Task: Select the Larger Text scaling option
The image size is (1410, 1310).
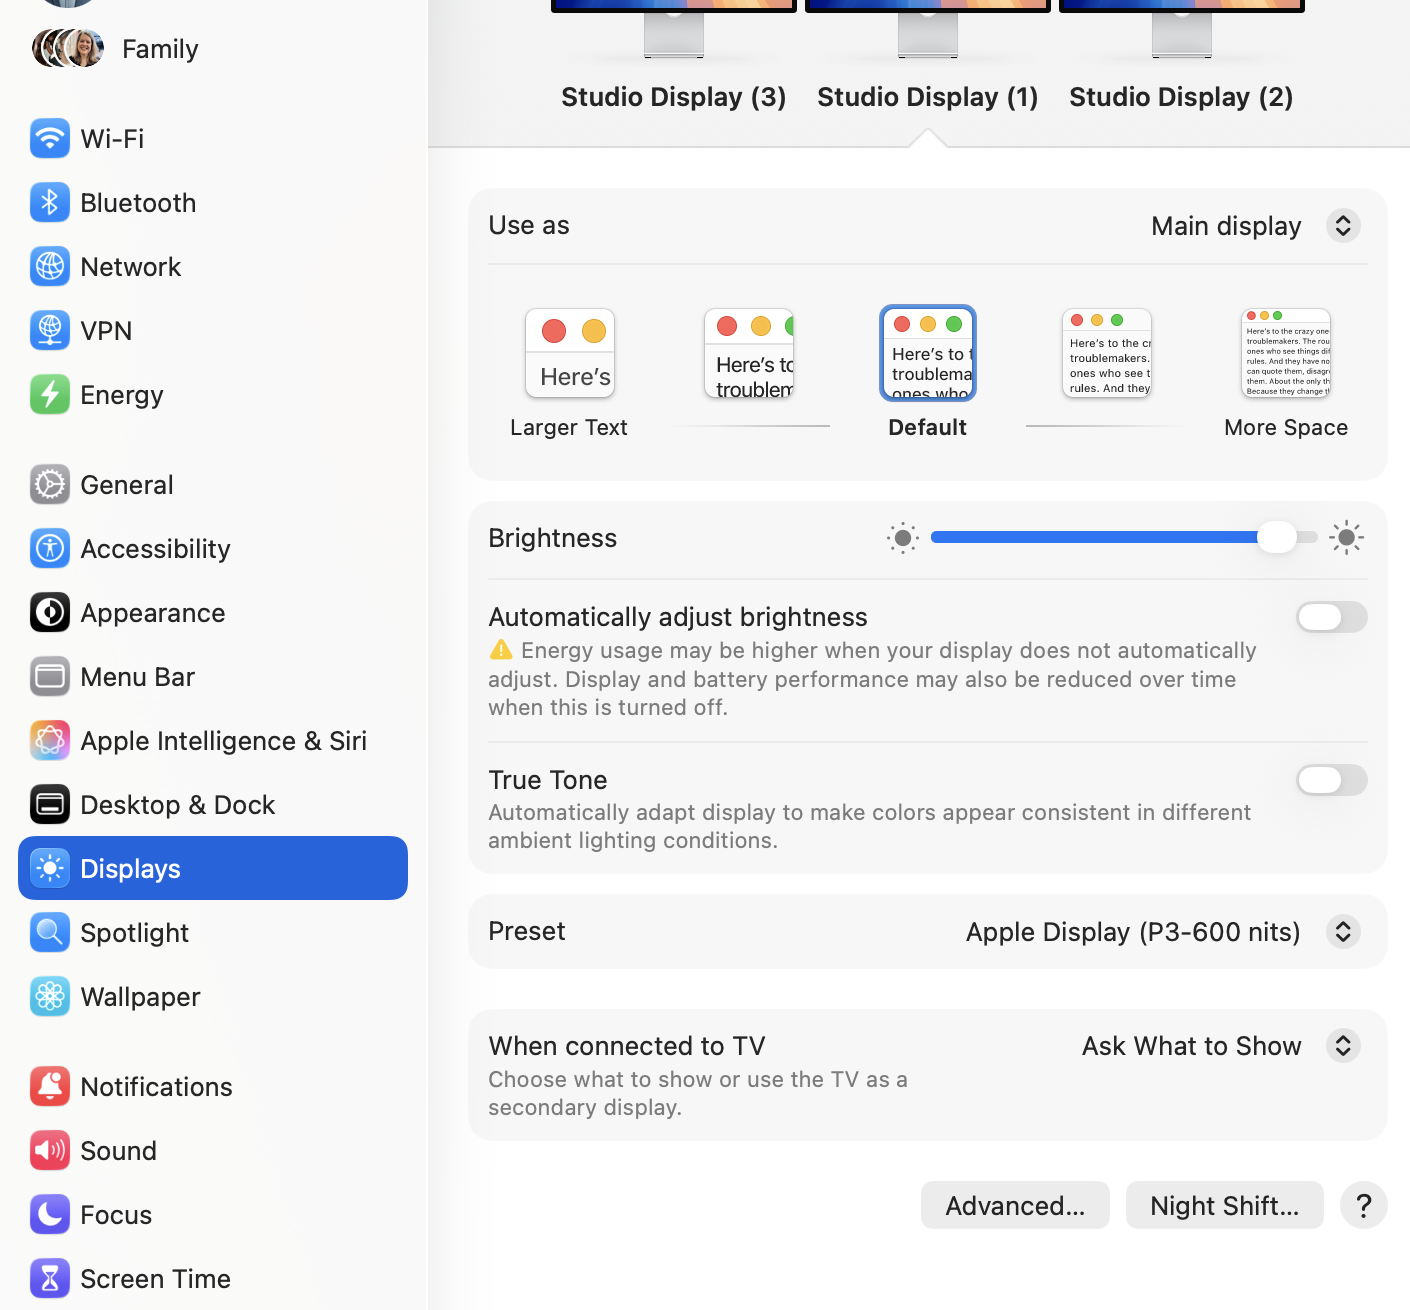Action: (x=569, y=353)
